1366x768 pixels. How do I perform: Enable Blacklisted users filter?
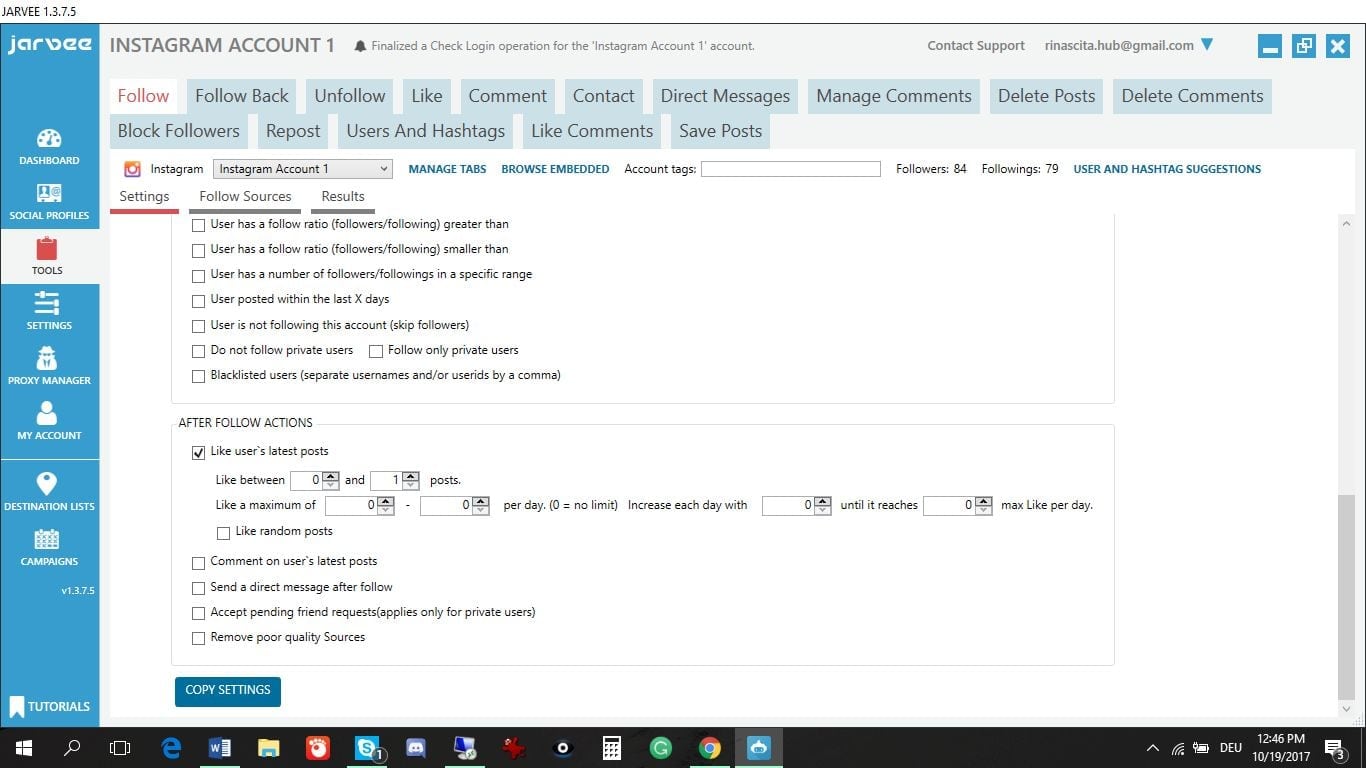[x=198, y=376]
